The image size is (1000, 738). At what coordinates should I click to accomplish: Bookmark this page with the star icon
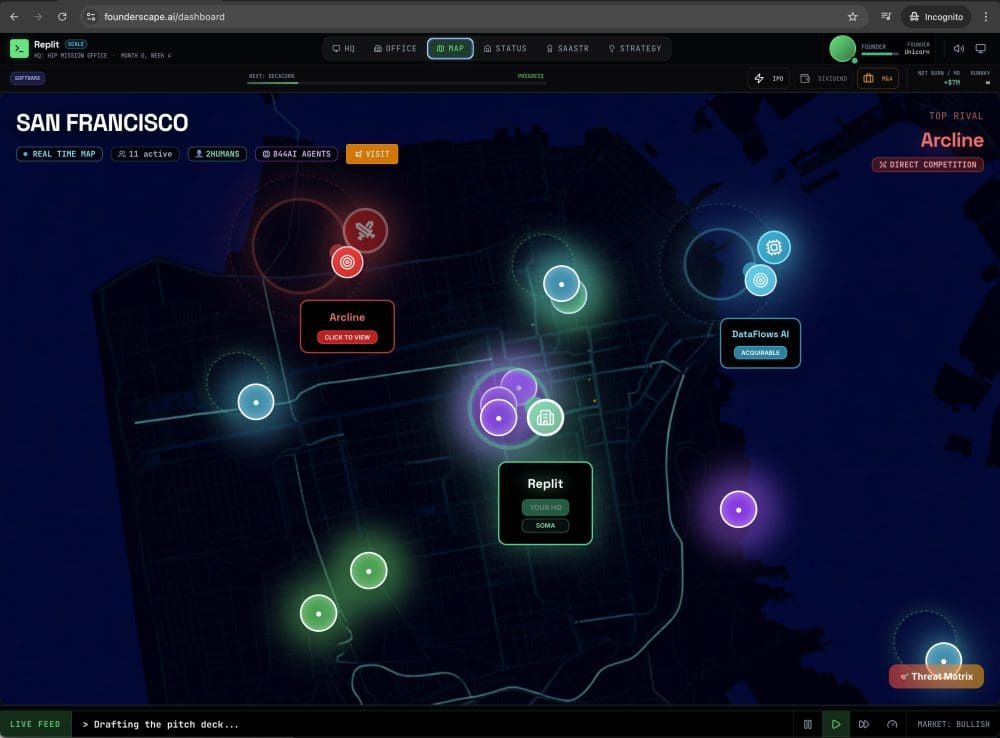coord(853,17)
